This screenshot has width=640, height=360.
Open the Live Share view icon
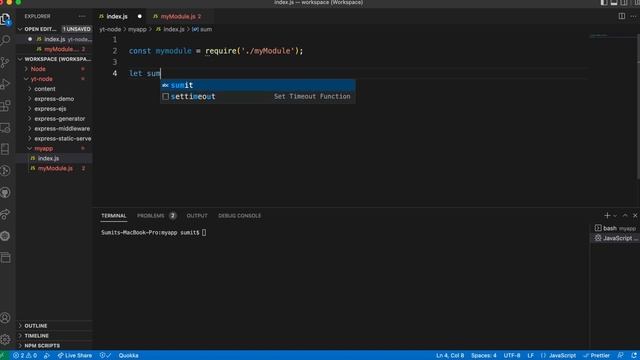tap(5, 214)
